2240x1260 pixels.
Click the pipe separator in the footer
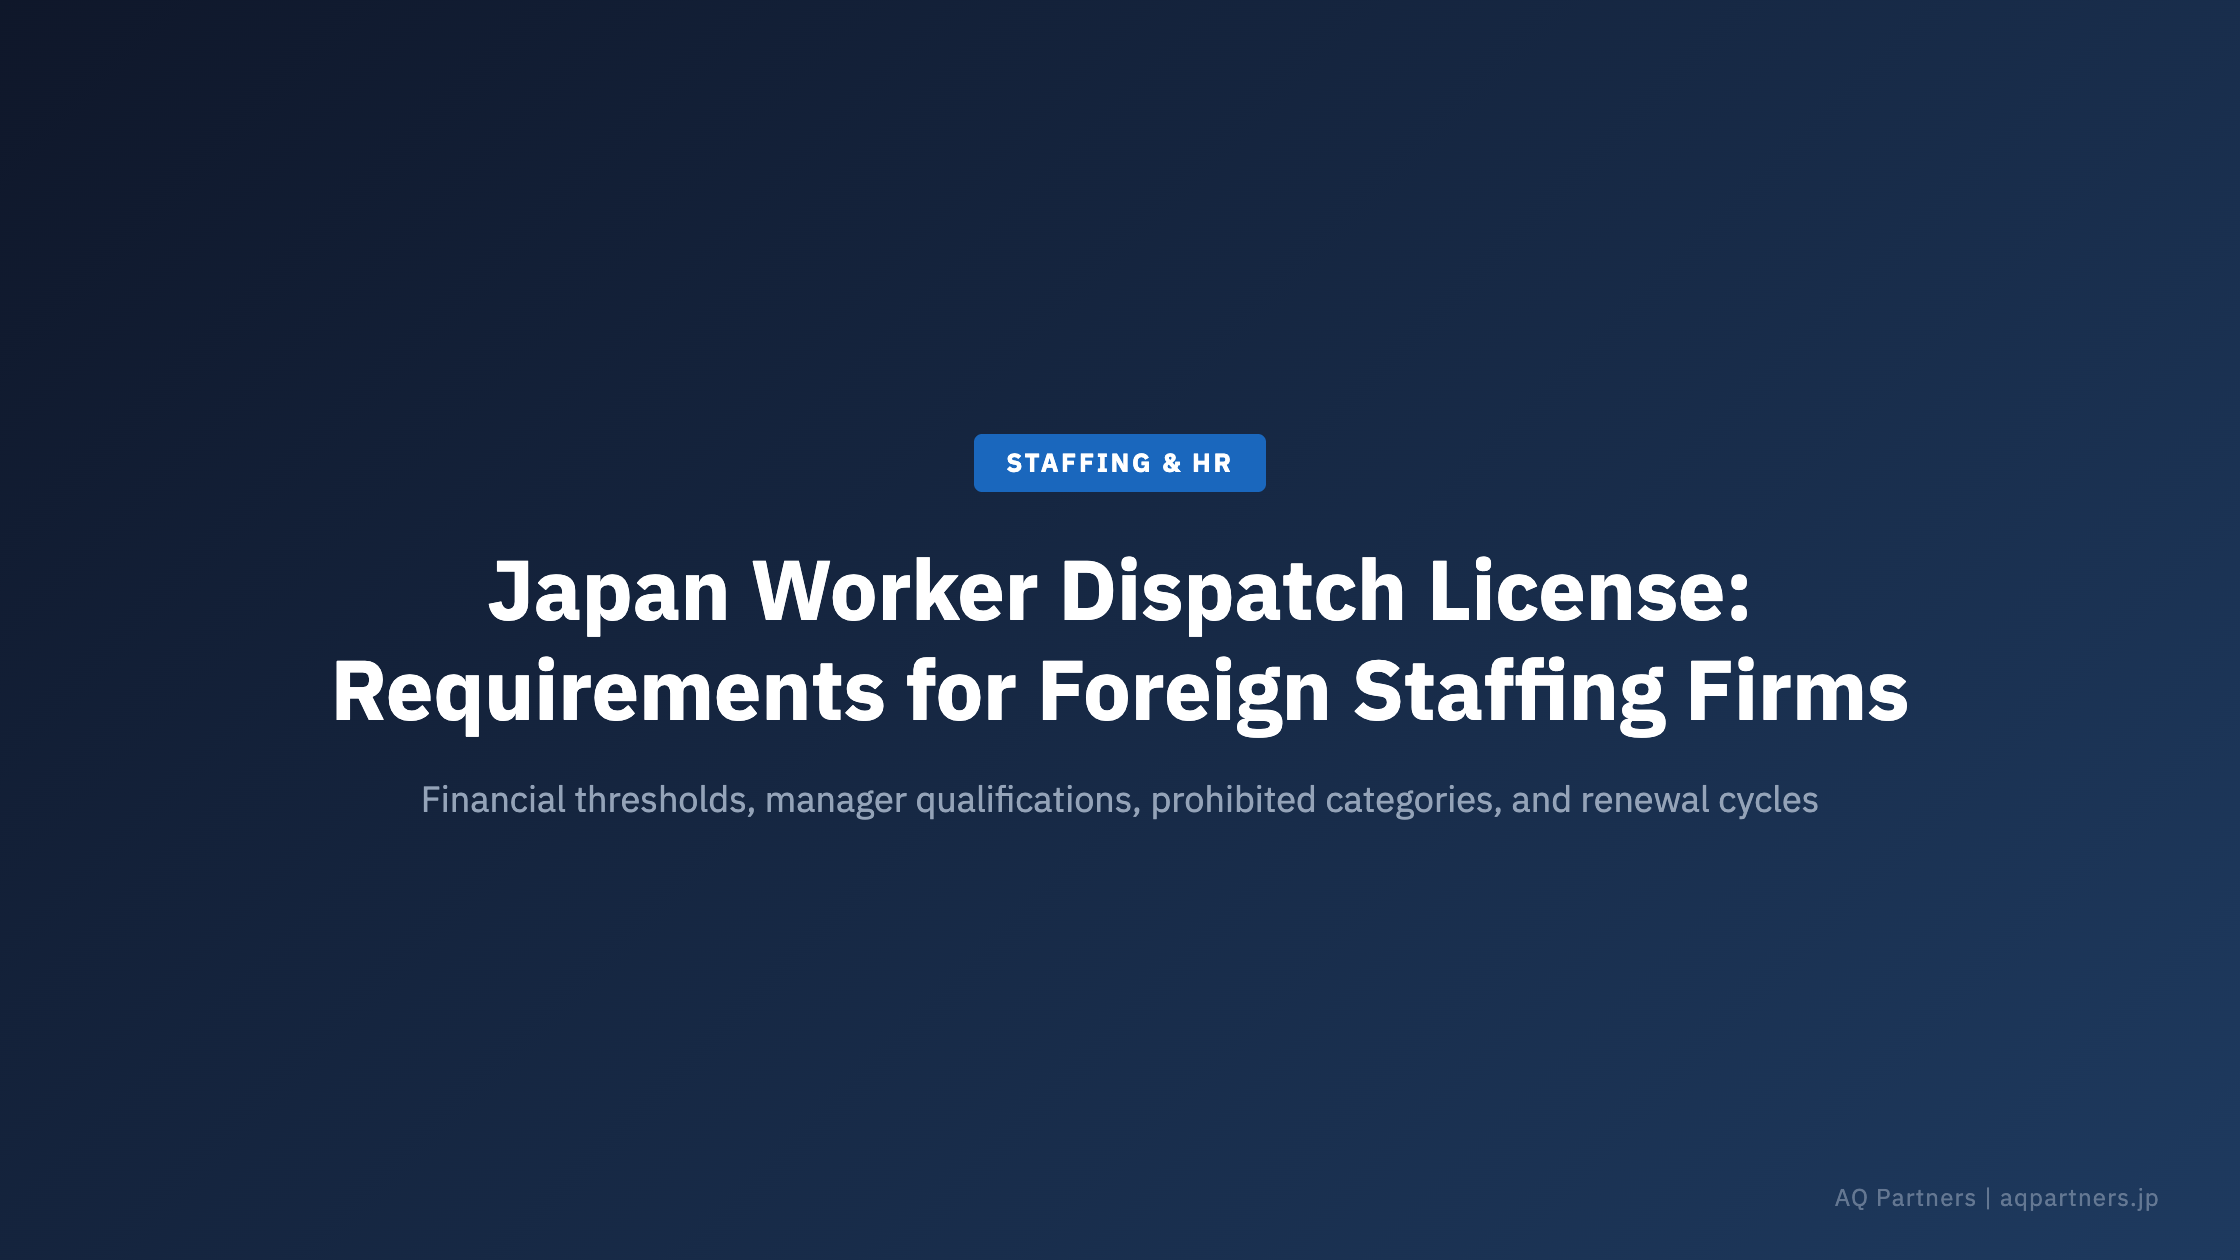pos(1988,1198)
